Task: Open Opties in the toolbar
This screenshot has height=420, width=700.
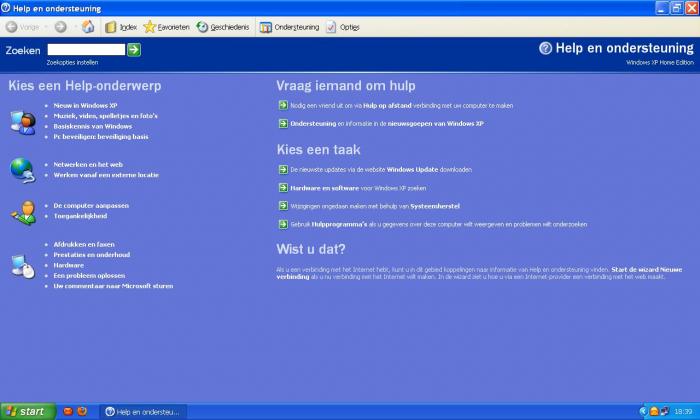Action: [343, 27]
